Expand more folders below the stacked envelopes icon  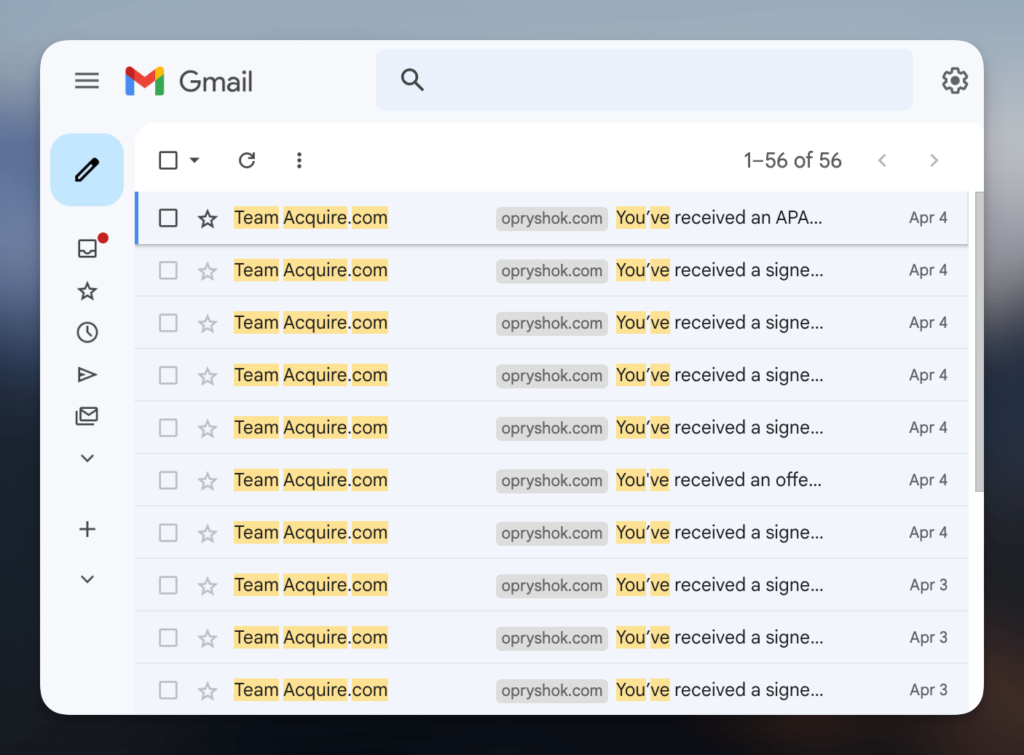coord(88,458)
